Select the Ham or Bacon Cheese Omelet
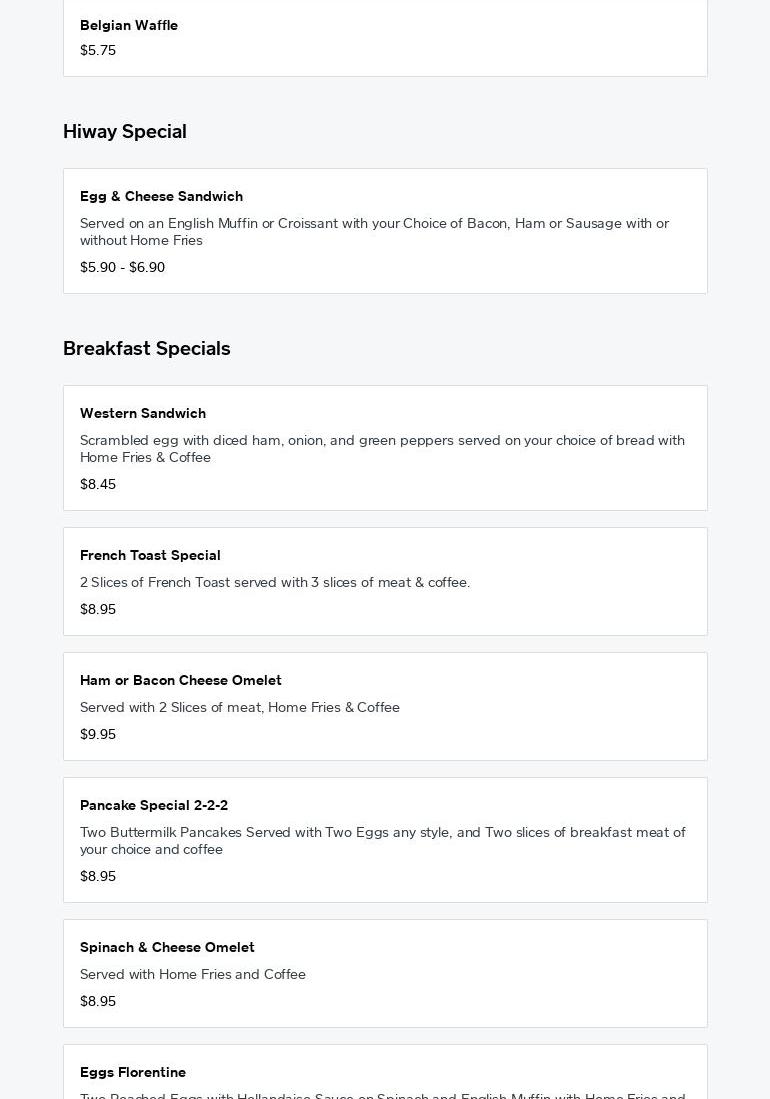 click(x=181, y=680)
